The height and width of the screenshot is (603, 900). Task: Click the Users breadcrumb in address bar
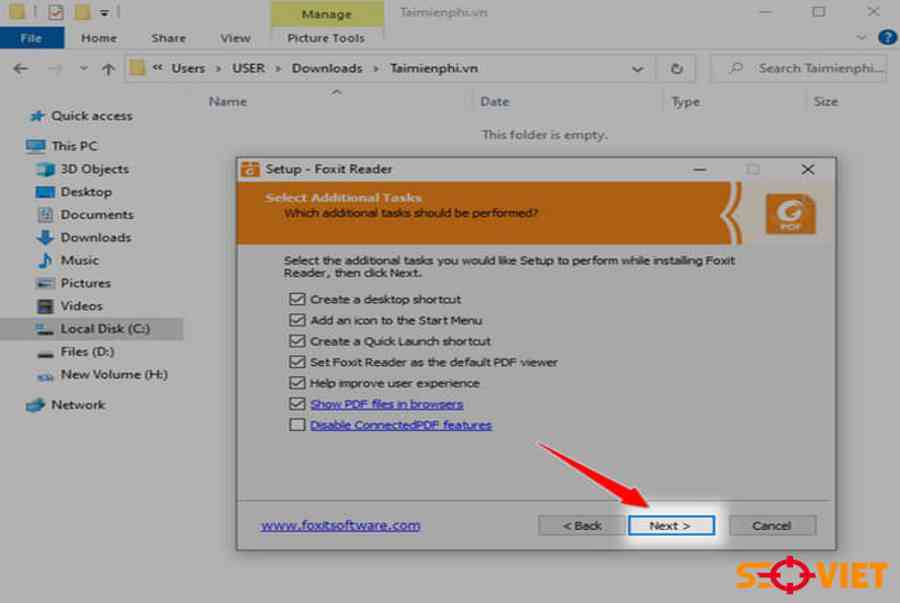pos(188,68)
